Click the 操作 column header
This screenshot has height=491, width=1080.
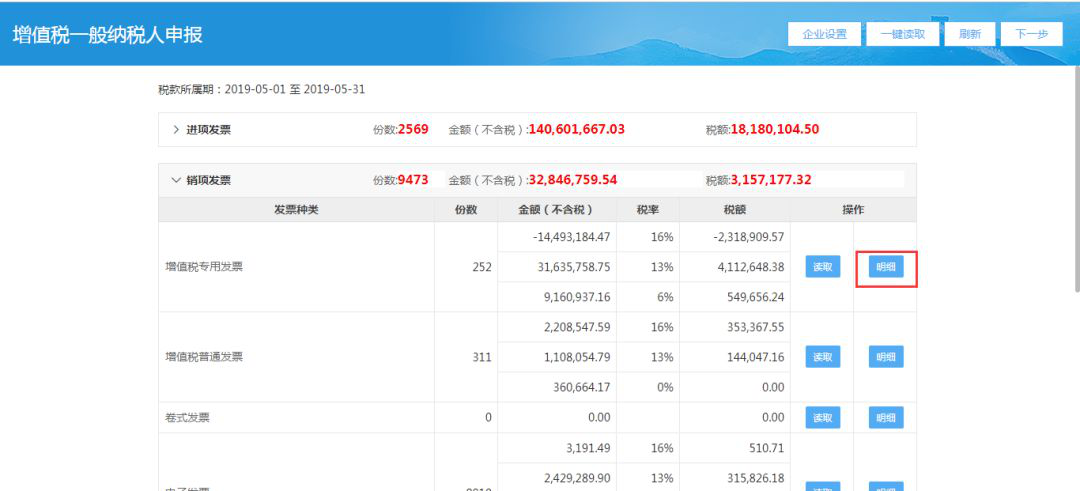click(x=853, y=210)
